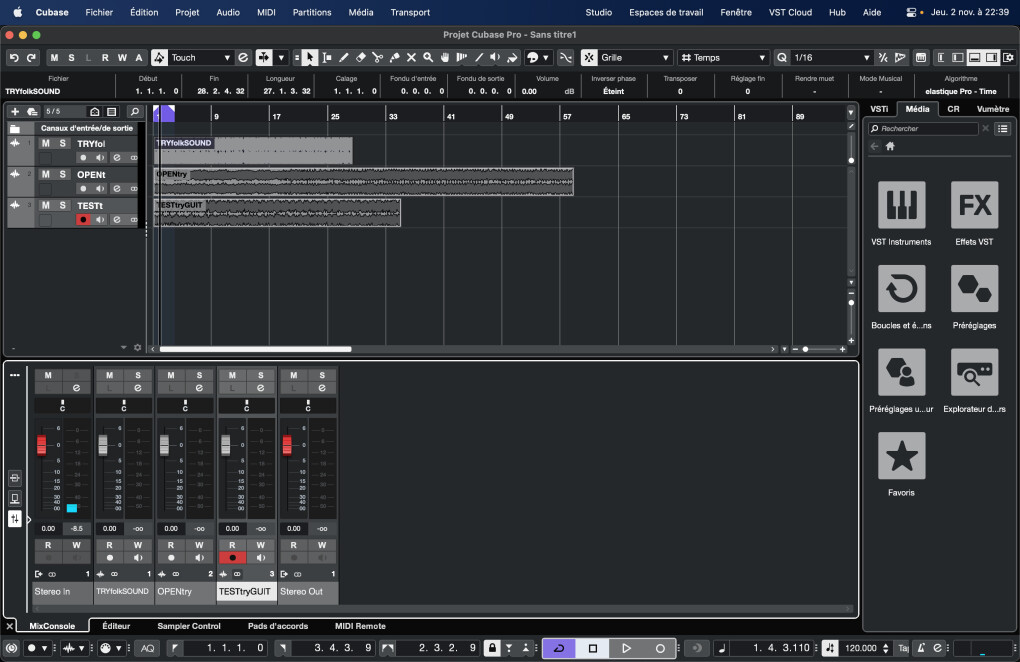Toggle Auto-Scroll button in toolbar
1020x662 pixels.
tap(263, 58)
